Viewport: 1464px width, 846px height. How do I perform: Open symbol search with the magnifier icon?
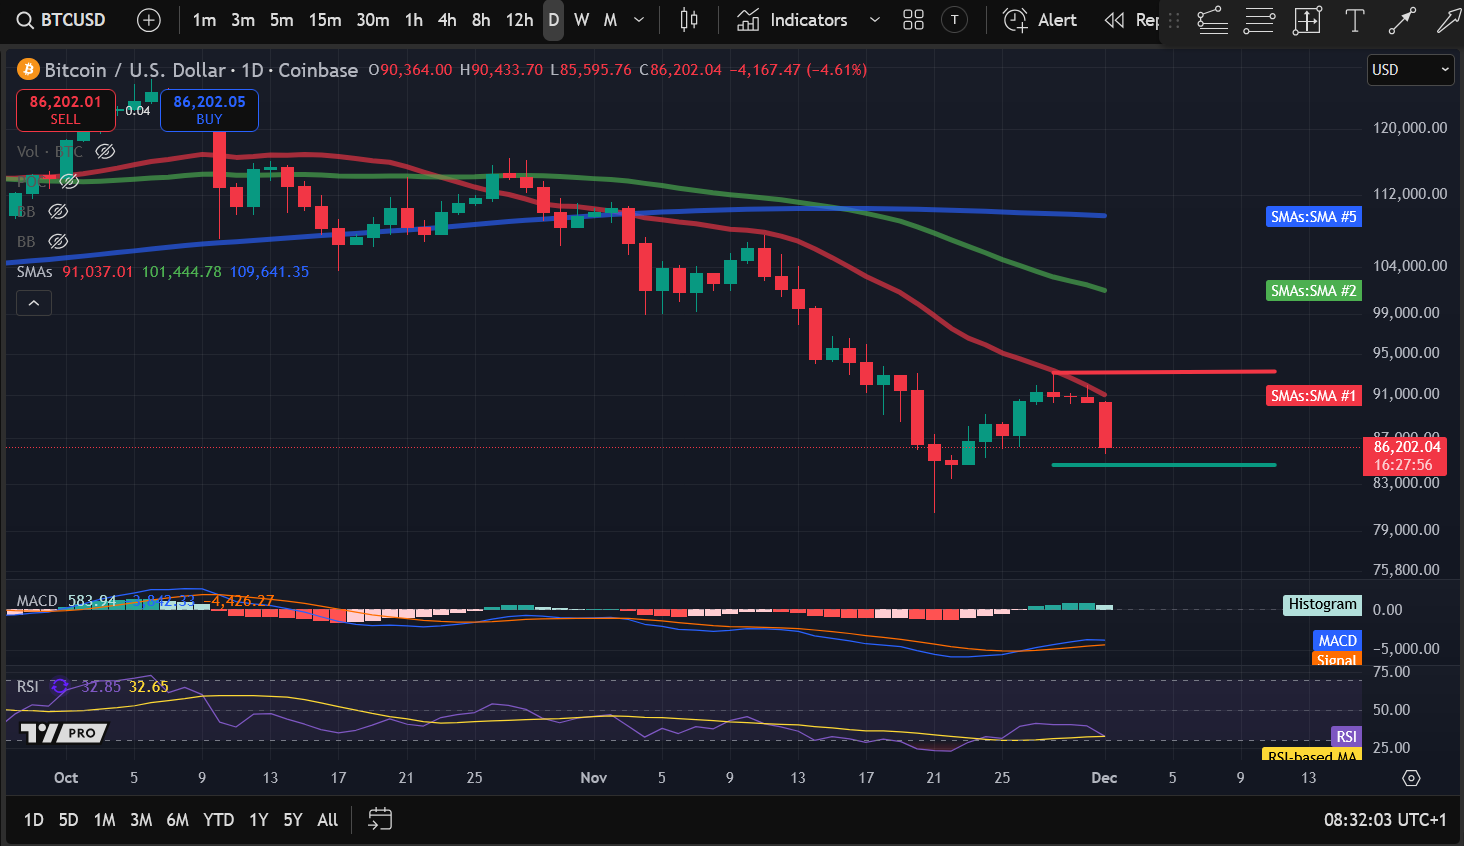click(23, 20)
